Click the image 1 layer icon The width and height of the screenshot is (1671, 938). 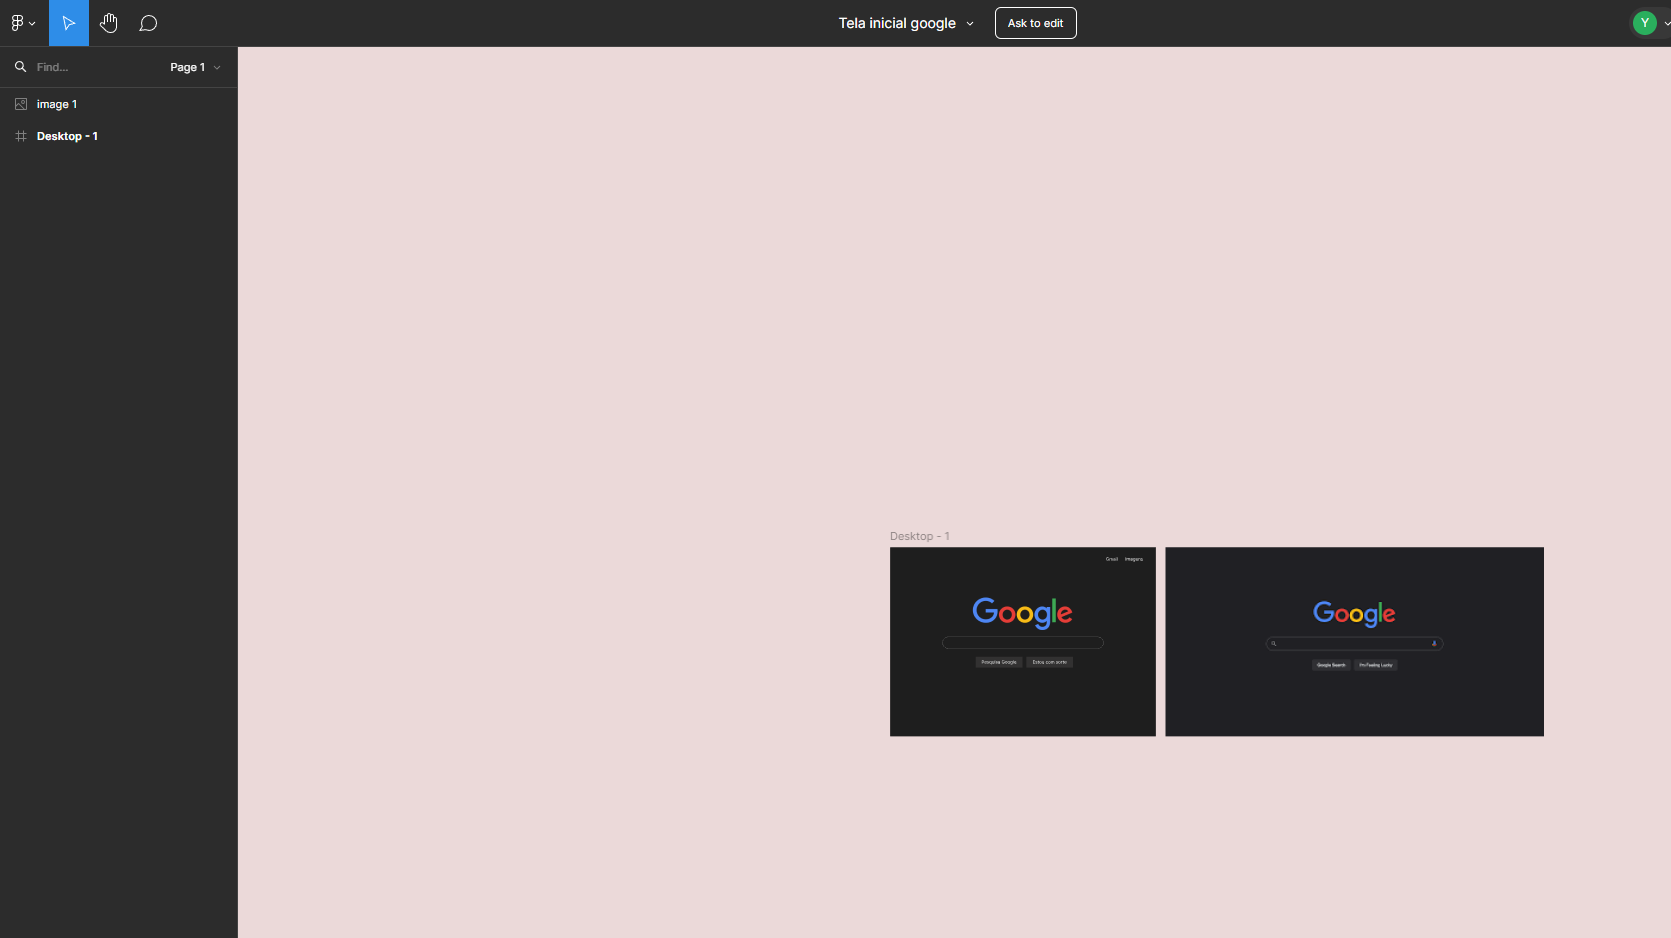[21, 104]
